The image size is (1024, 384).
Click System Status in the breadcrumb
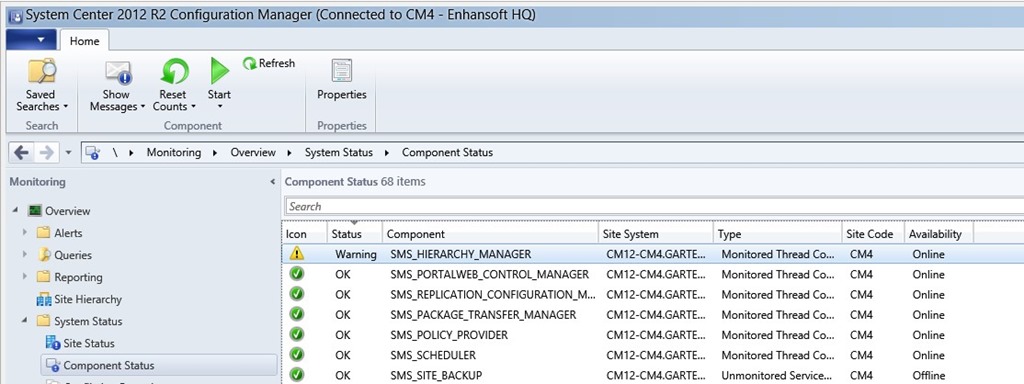click(338, 153)
